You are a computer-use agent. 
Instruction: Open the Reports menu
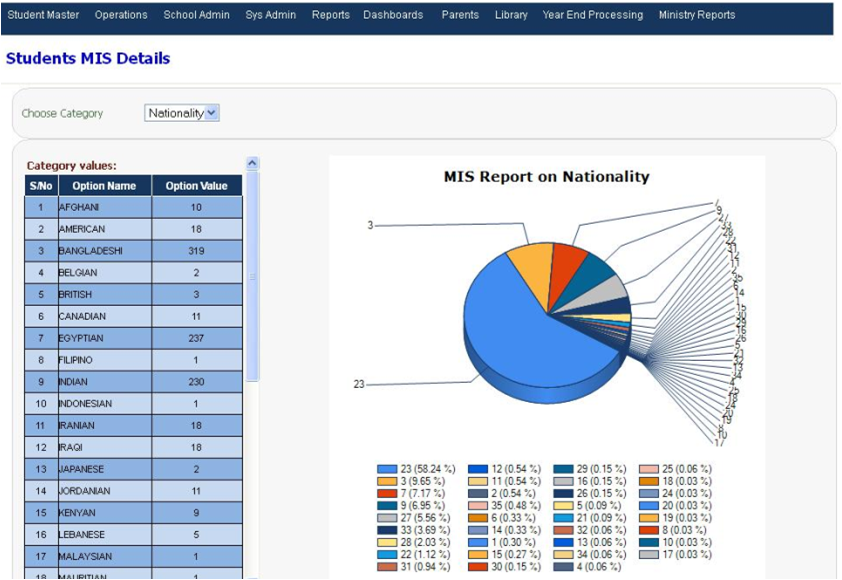tap(330, 15)
